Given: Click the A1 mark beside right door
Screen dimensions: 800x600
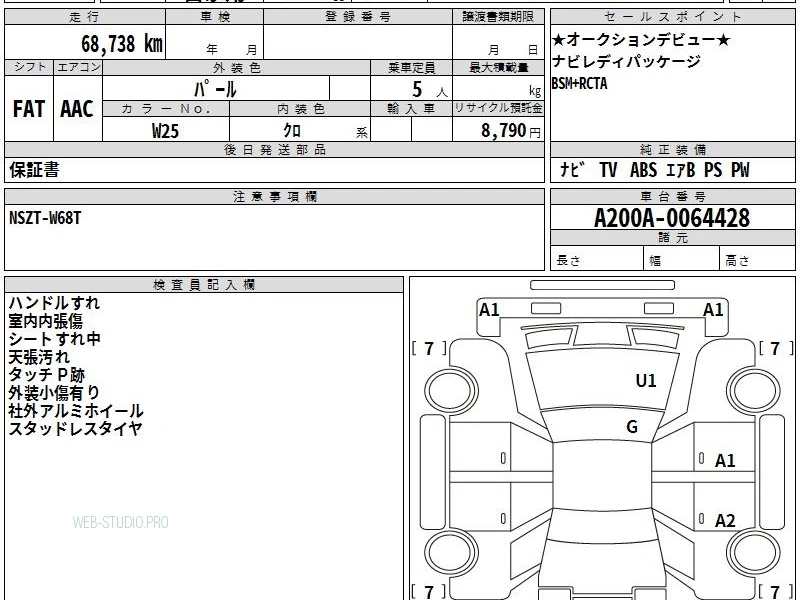Looking at the screenshot, I should click(725, 461).
